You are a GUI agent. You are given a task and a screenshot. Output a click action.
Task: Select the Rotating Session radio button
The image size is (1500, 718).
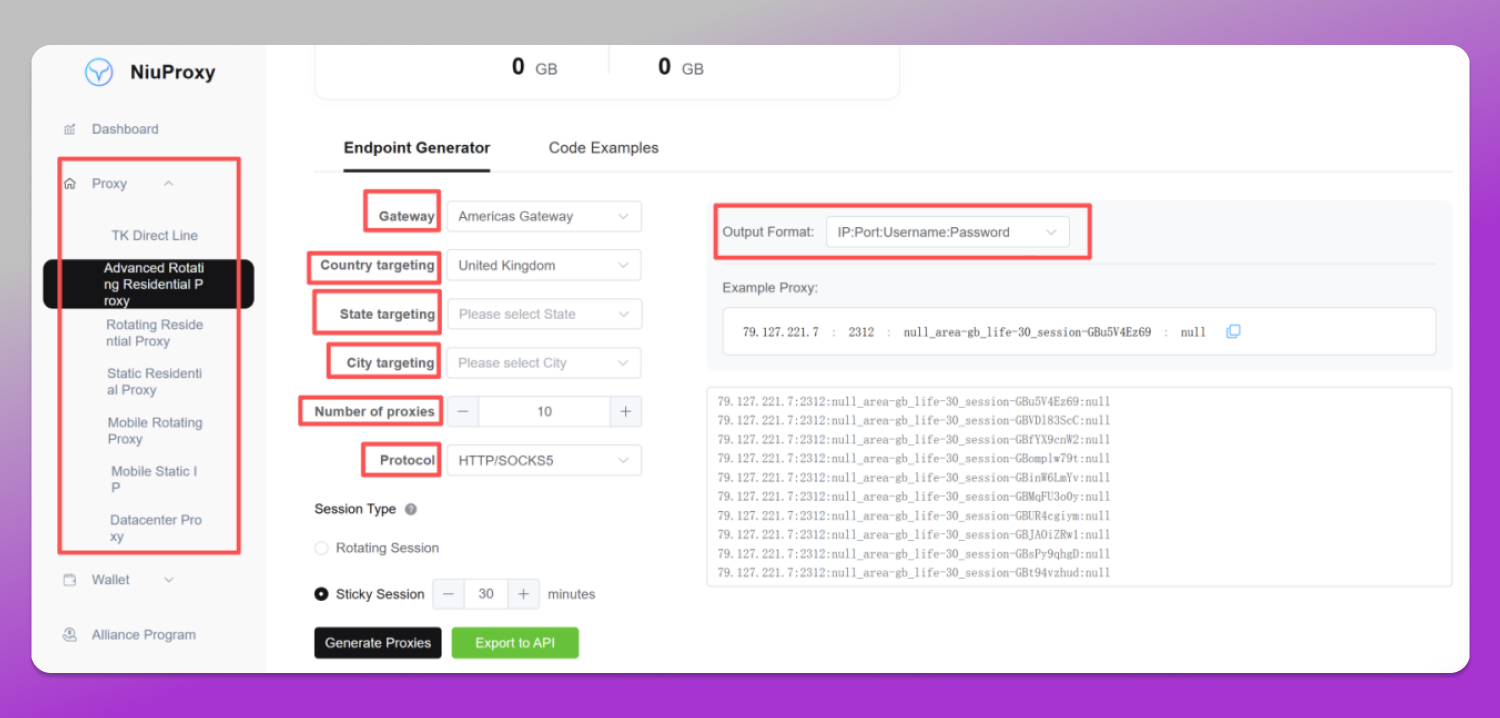[x=321, y=548]
